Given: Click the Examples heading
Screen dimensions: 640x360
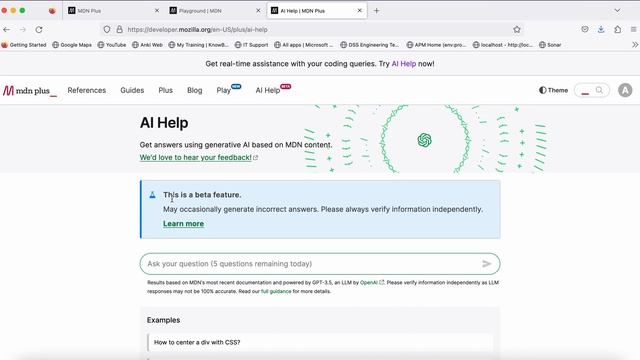Looking at the screenshot, I should point(163,320).
